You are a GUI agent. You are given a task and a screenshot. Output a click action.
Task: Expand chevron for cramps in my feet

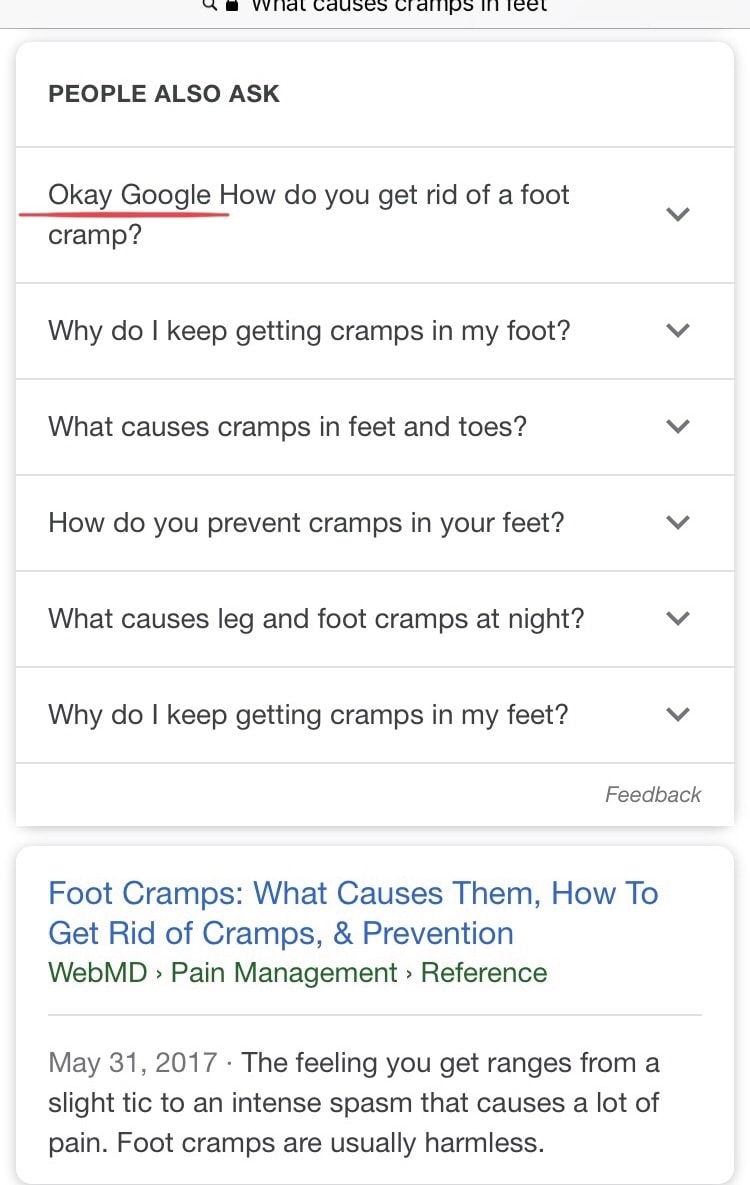pos(678,715)
